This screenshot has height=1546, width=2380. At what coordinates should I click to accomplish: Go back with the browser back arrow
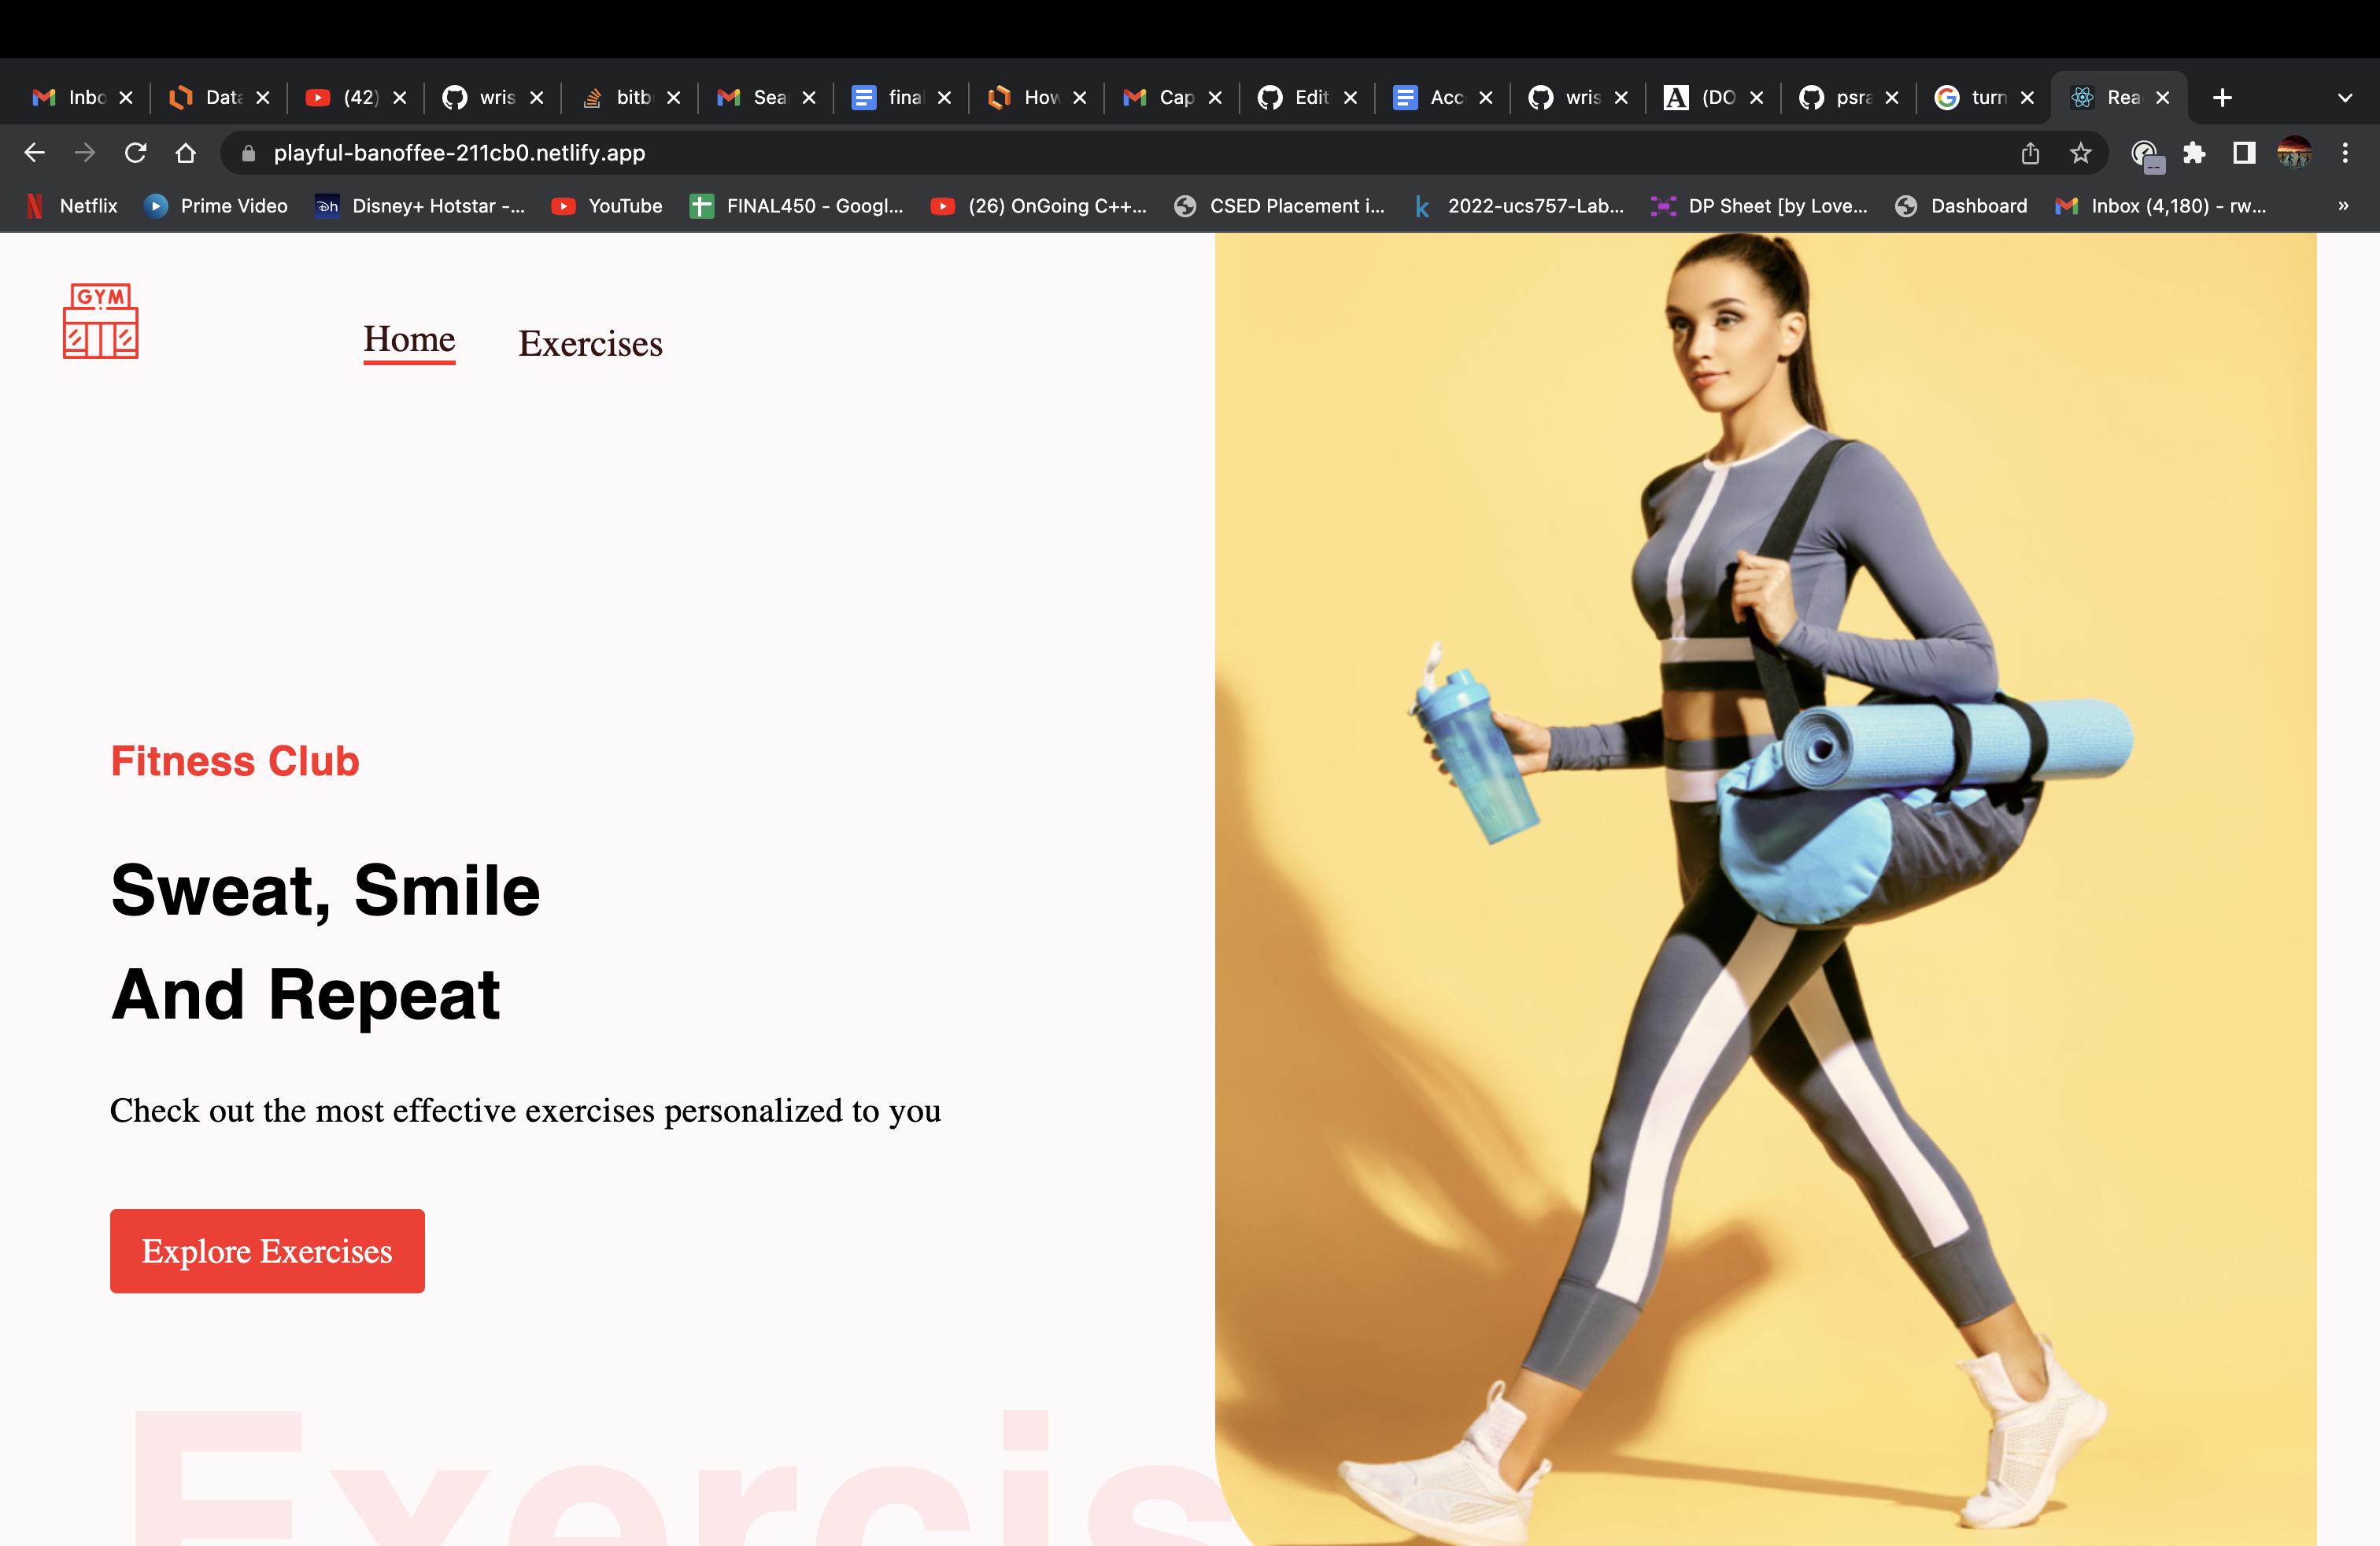34,153
